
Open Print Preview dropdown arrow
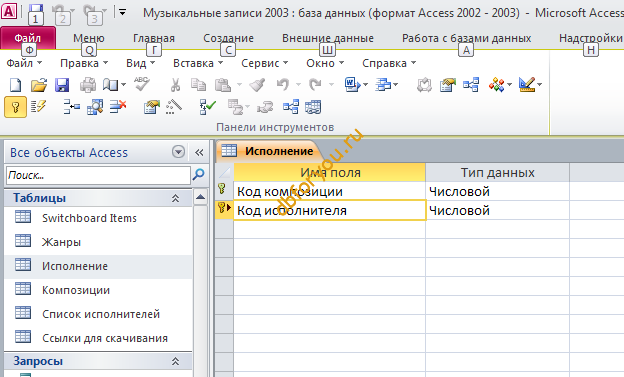(123, 85)
